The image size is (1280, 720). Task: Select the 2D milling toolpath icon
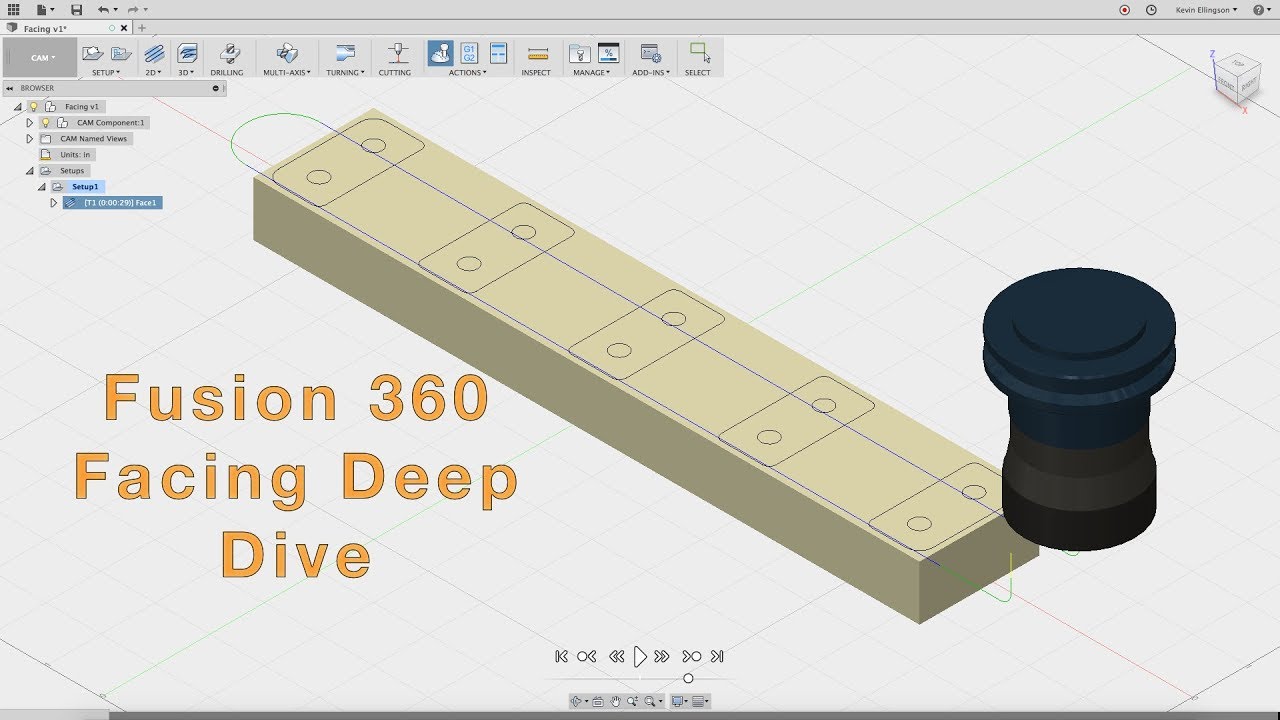pyautogui.click(x=154, y=53)
